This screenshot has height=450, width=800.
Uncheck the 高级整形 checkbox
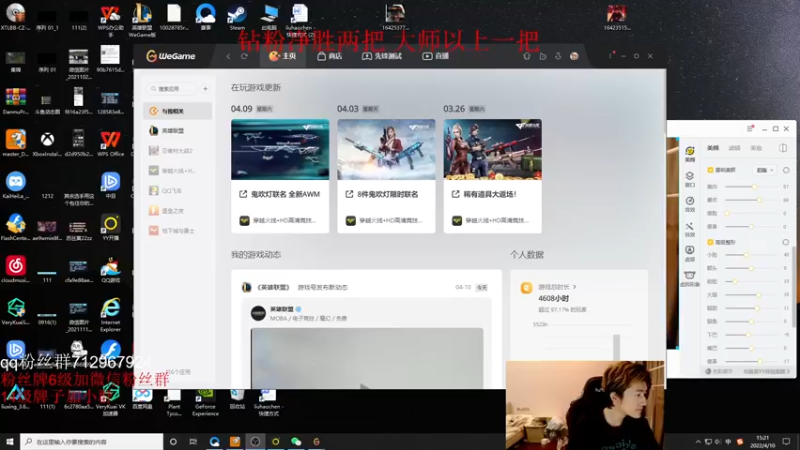tap(710, 242)
